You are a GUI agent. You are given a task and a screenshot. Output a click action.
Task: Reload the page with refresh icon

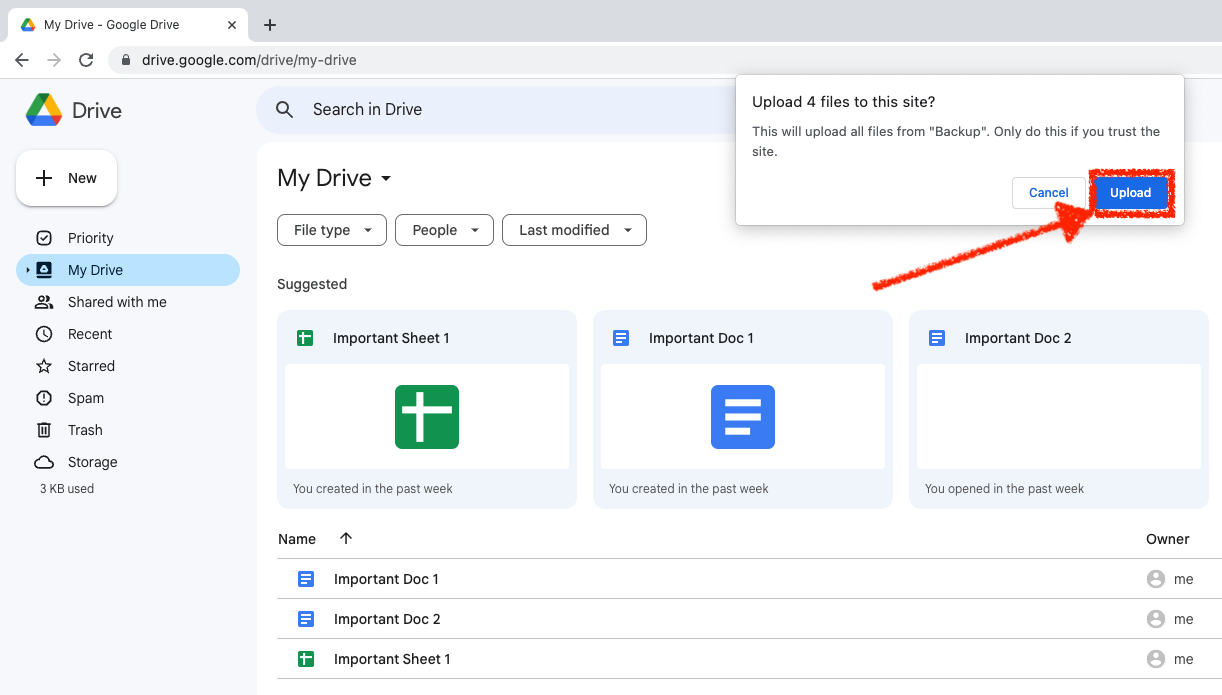(x=86, y=60)
